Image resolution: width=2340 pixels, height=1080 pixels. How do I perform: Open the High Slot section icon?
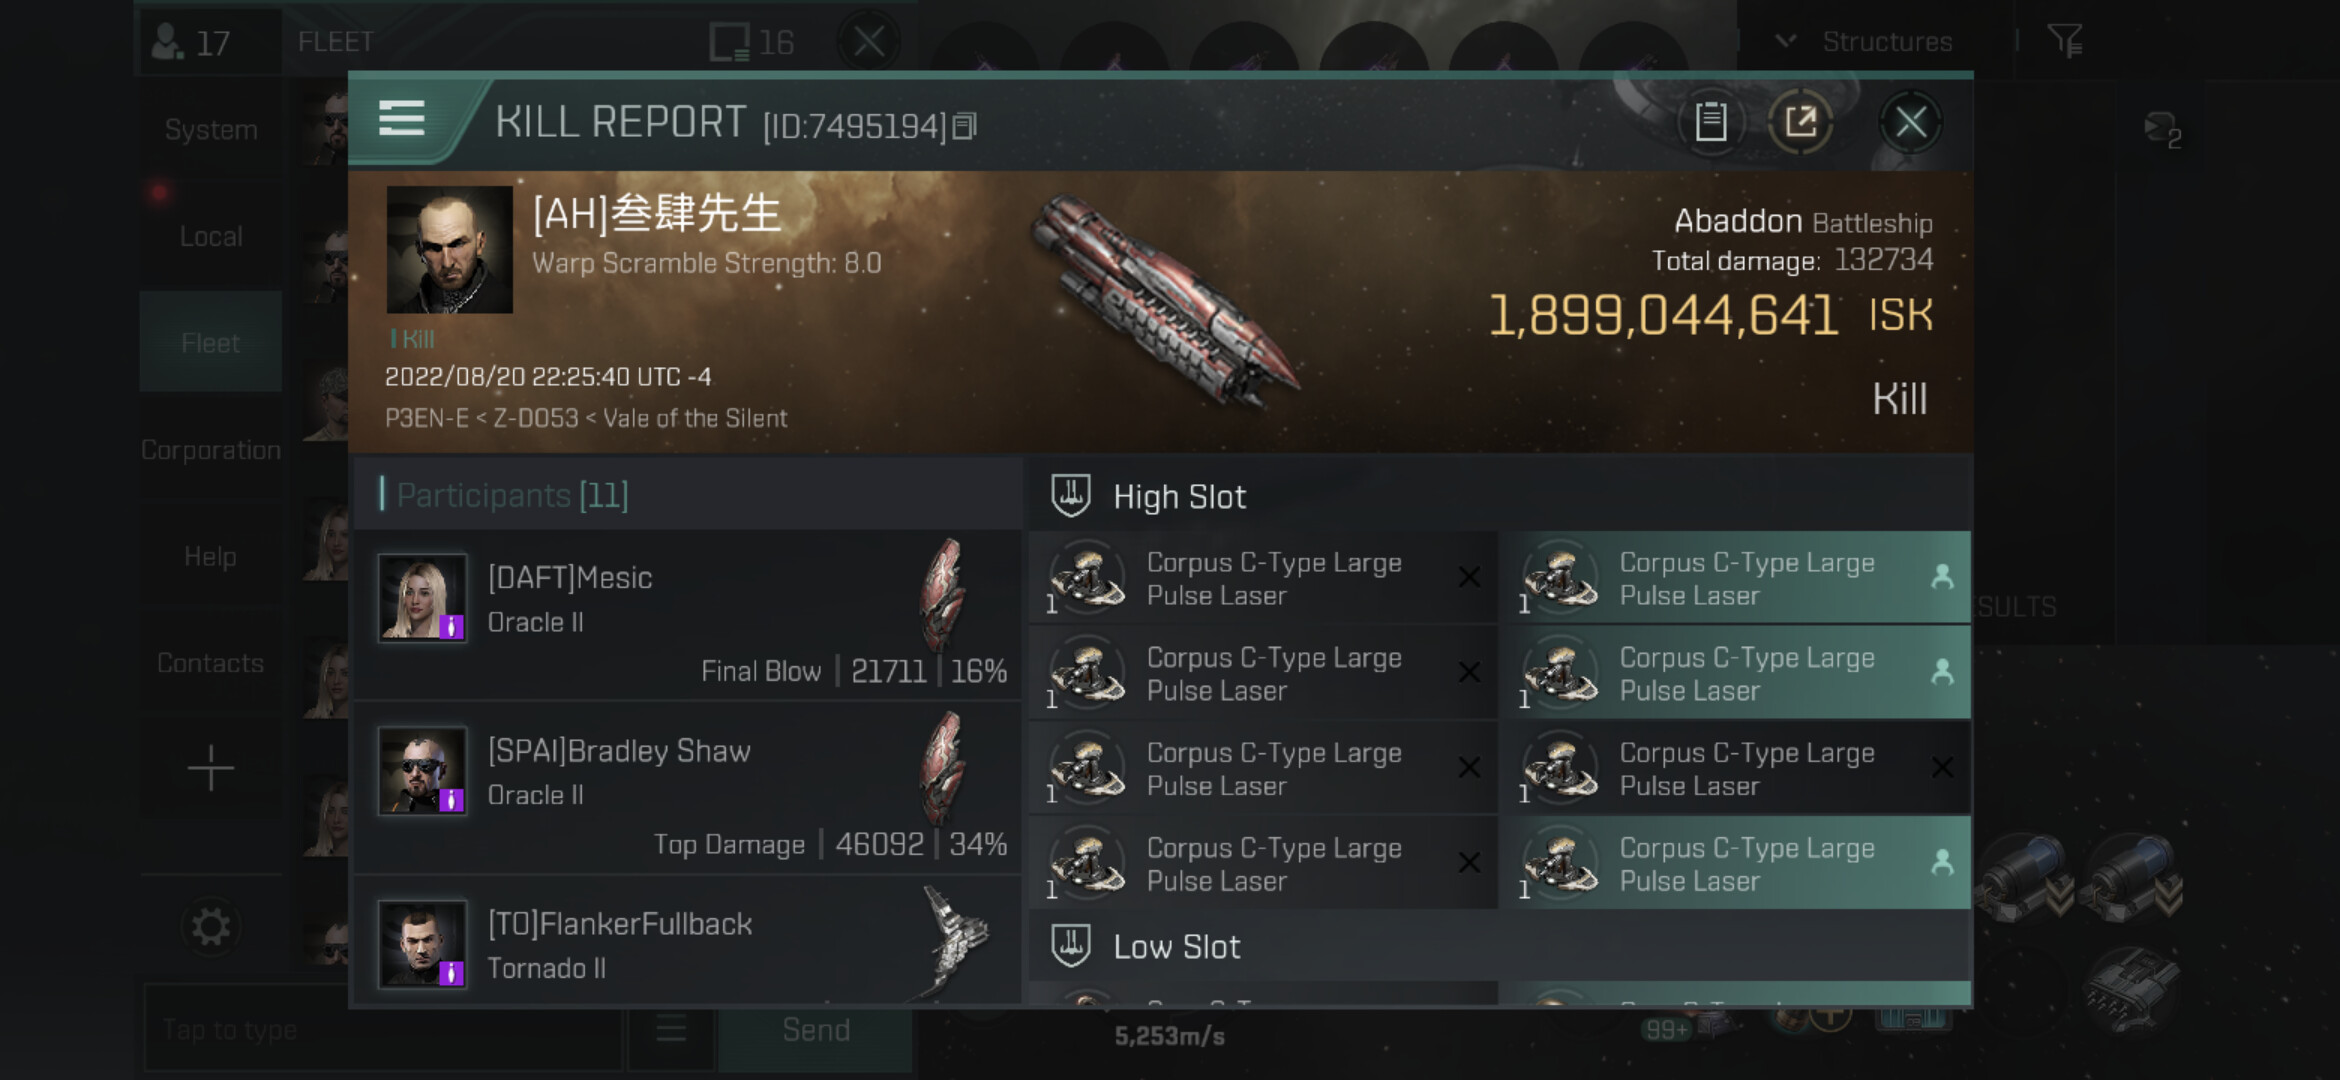click(1070, 496)
